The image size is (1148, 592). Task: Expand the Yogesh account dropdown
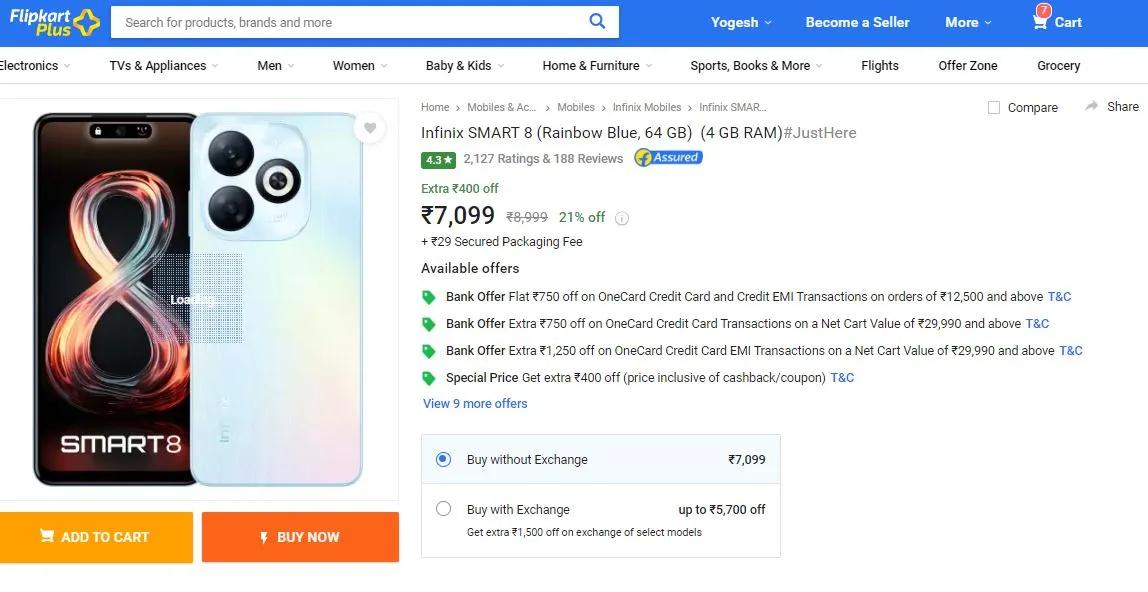[741, 22]
